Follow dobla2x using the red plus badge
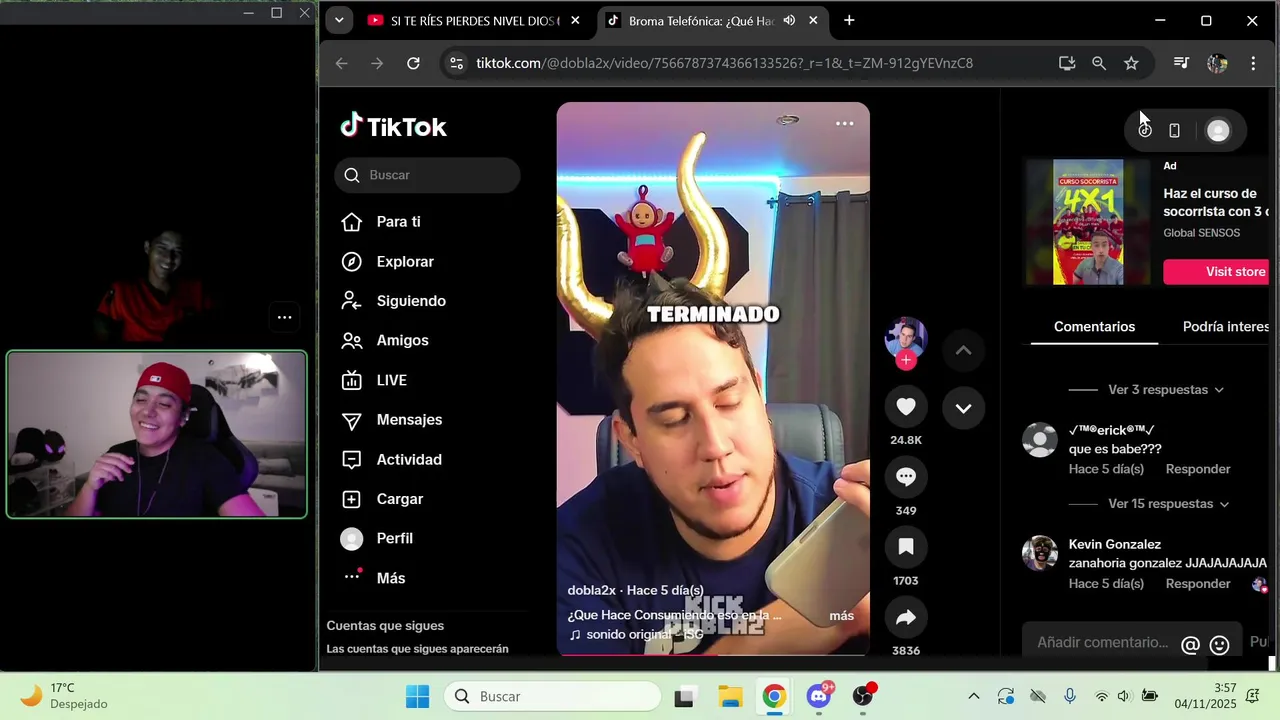Screen dimensions: 1280x720 click(906, 360)
